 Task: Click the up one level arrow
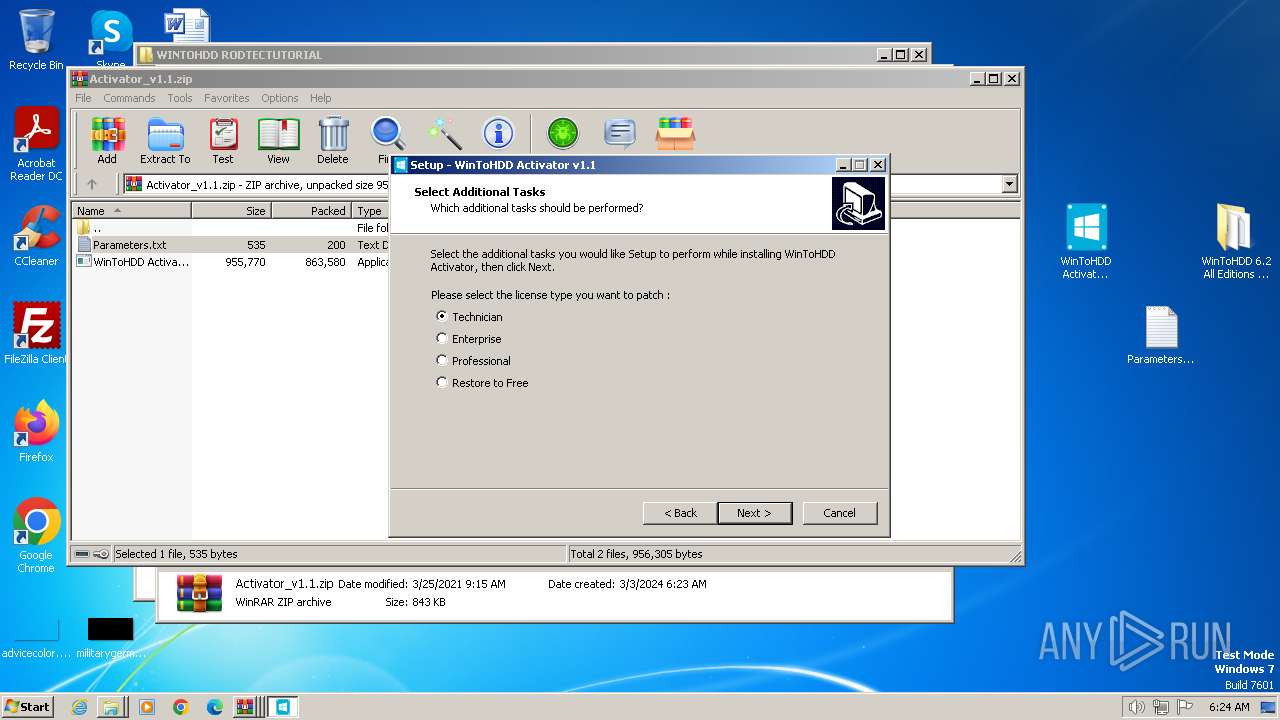pyautogui.click(x=92, y=184)
